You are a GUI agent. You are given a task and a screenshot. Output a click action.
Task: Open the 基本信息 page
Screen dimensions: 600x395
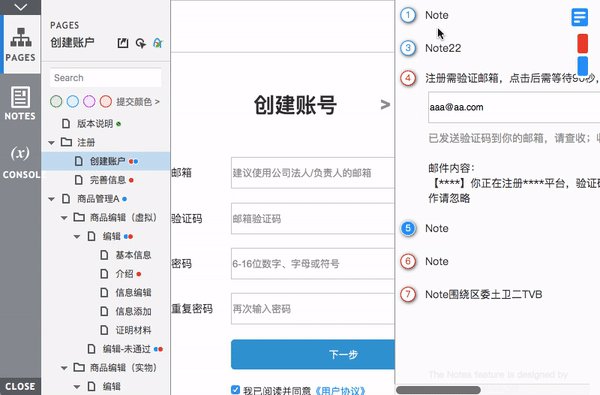click(133, 255)
